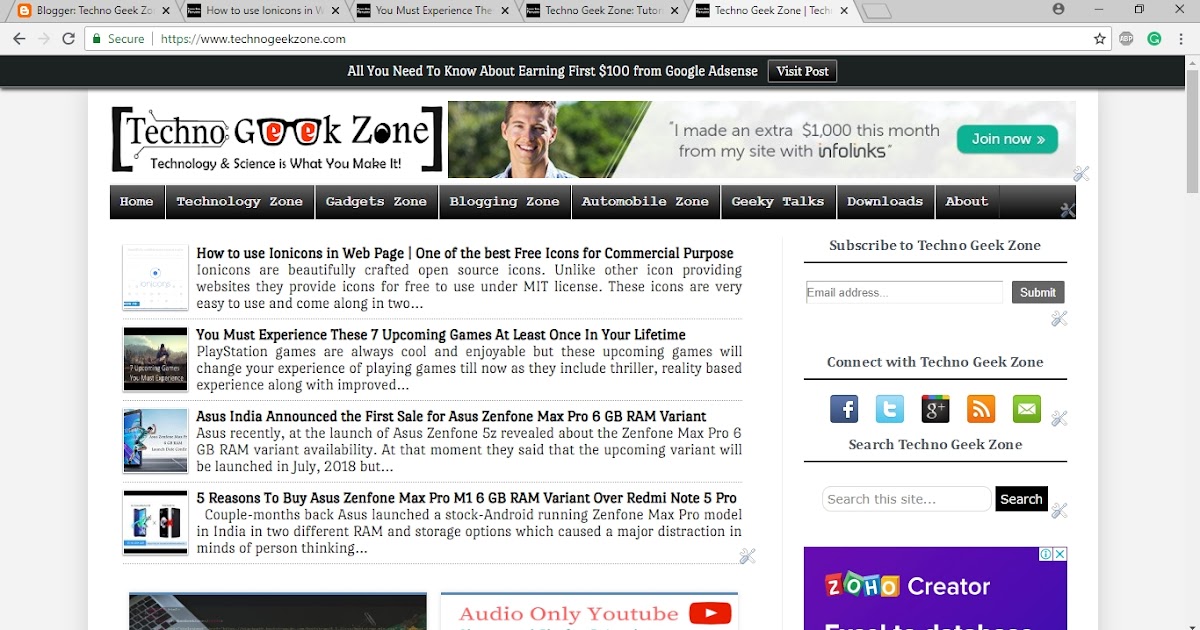Open Techno Geek Zone Facebook page icon
1200x630 pixels.
844,409
